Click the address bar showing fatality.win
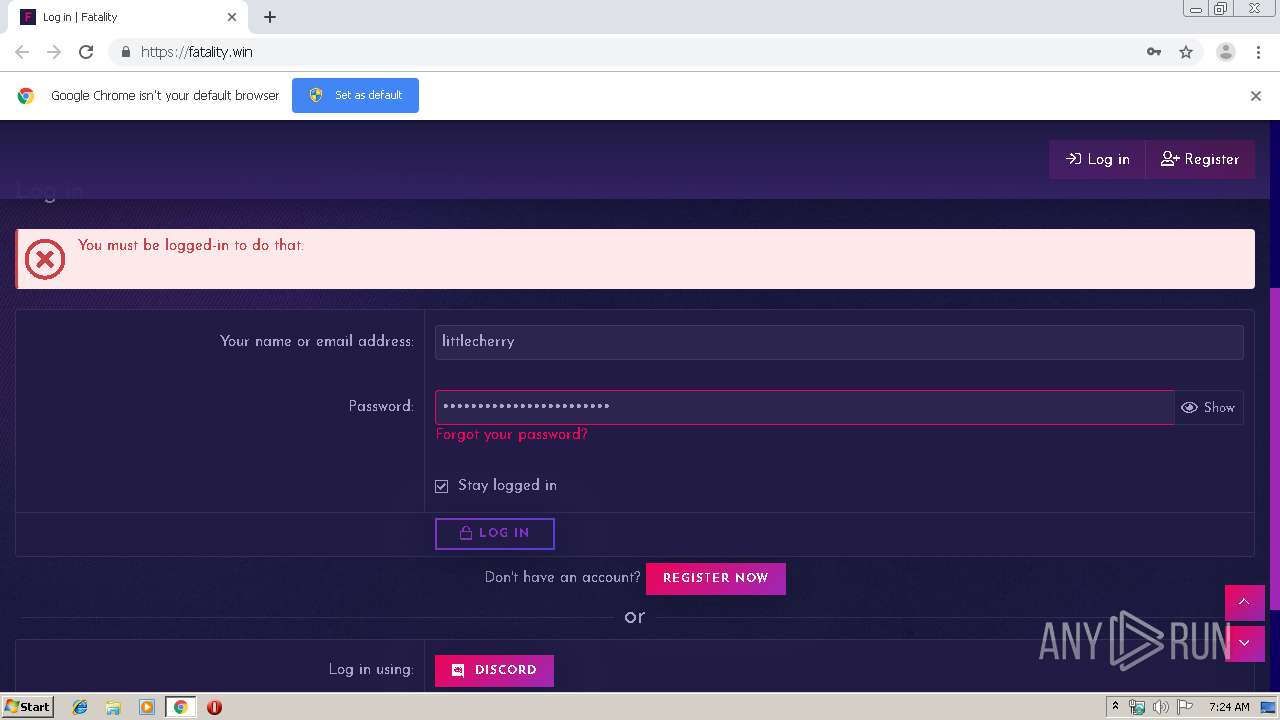The height and width of the screenshot is (720, 1280). [640, 52]
